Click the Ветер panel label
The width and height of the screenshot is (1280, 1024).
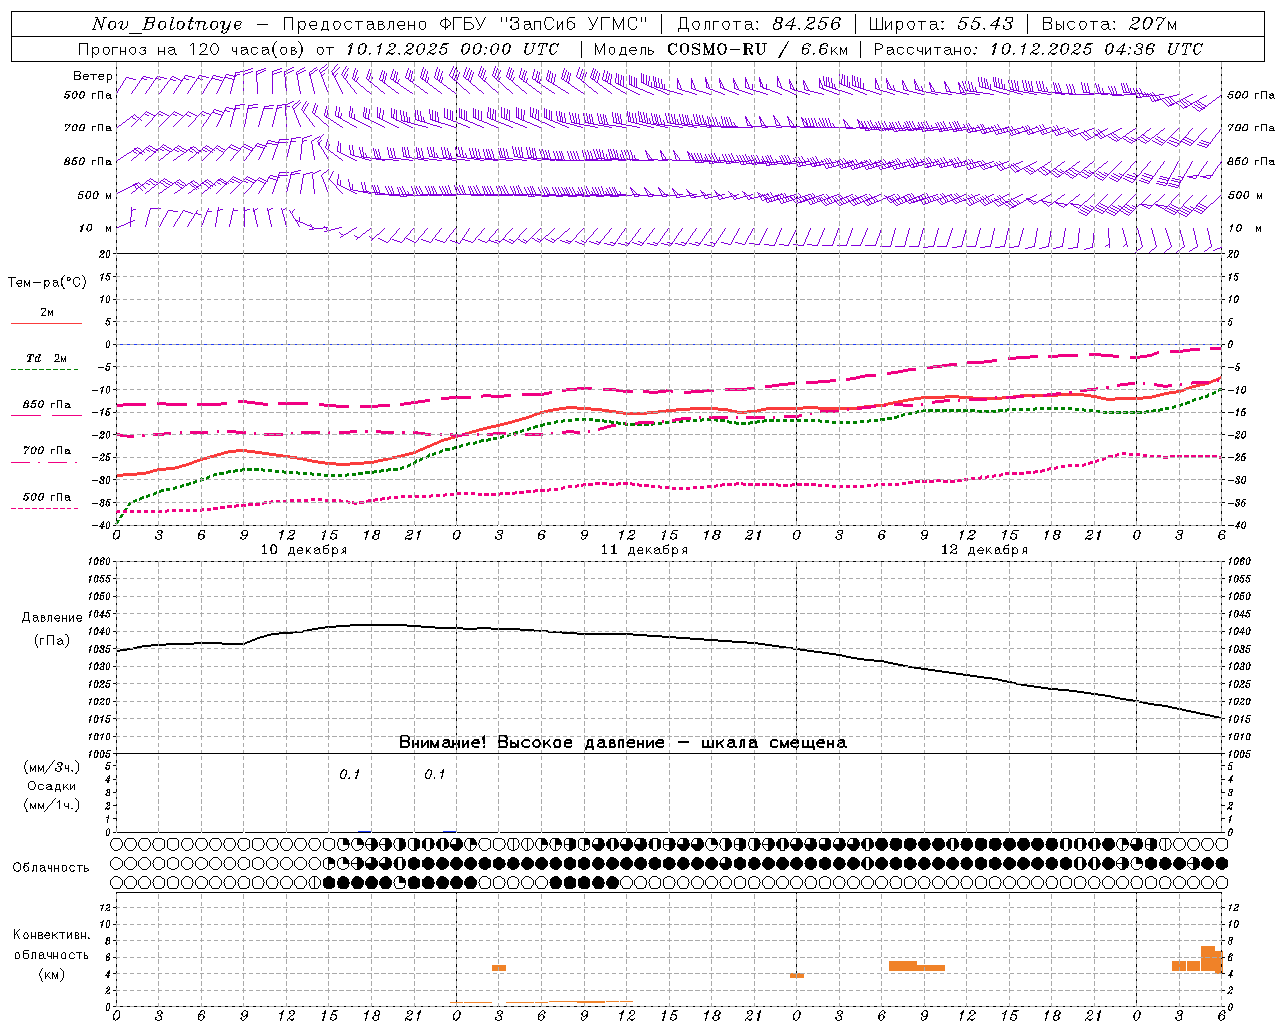pos(93,76)
